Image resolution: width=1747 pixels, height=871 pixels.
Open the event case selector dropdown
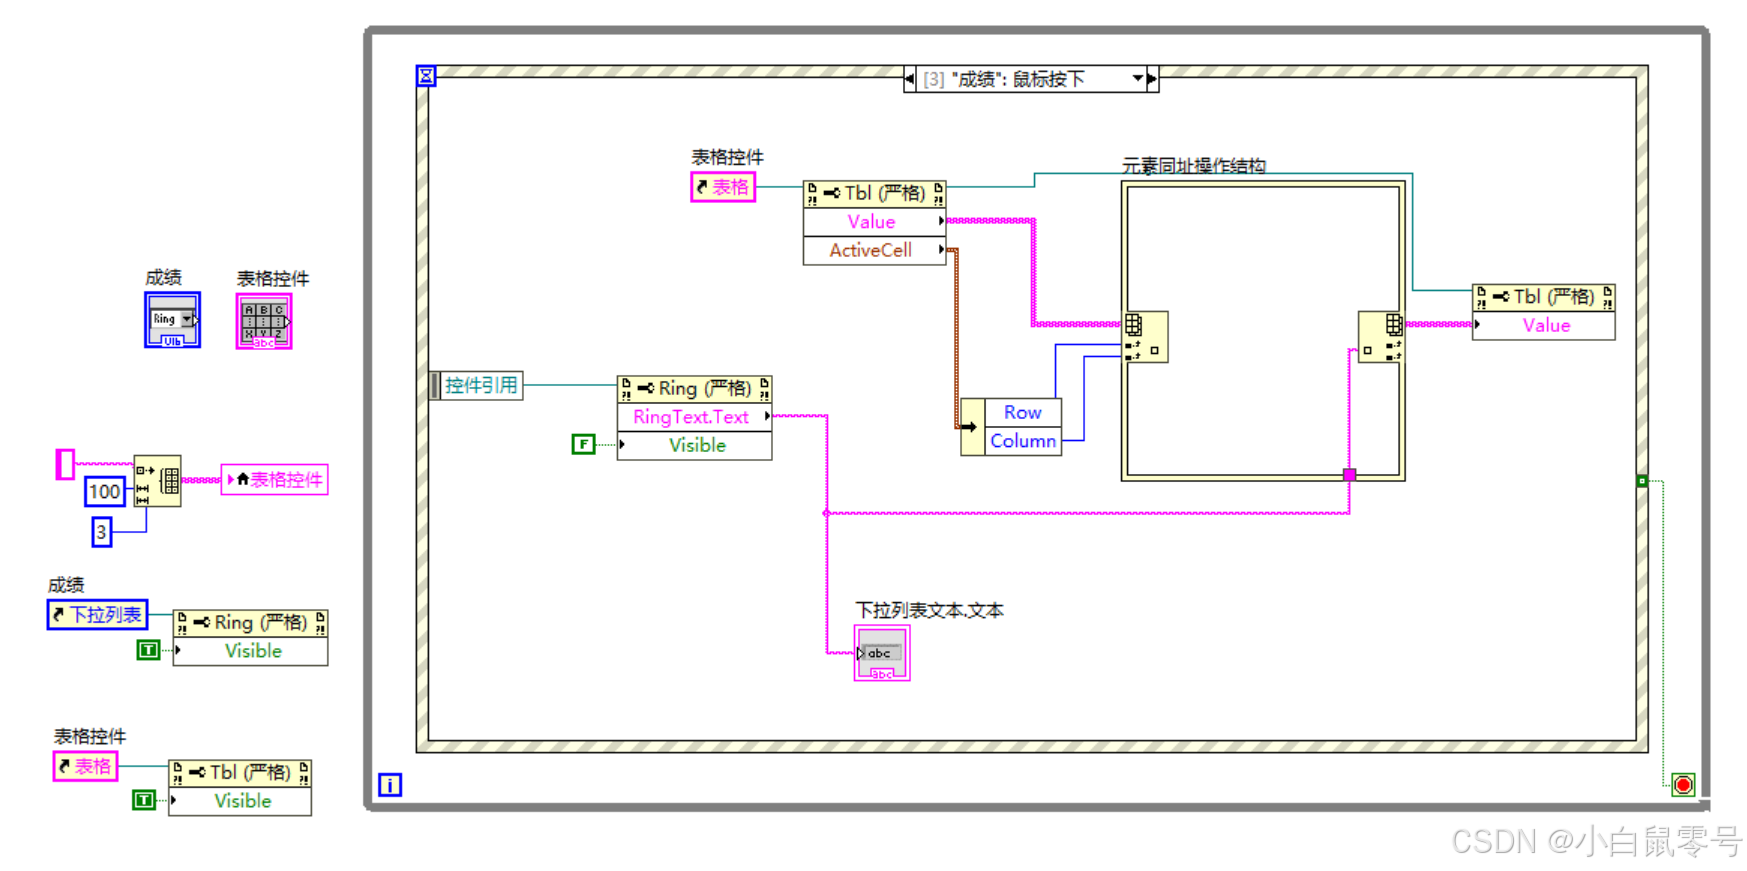click(1138, 79)
